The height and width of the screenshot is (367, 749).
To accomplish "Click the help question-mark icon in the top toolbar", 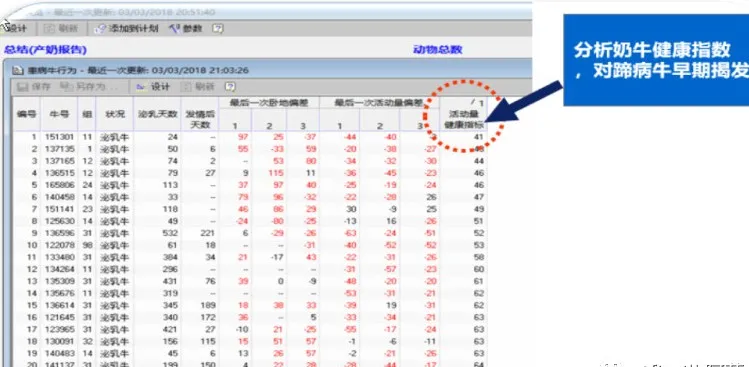I will click(218, 29).
